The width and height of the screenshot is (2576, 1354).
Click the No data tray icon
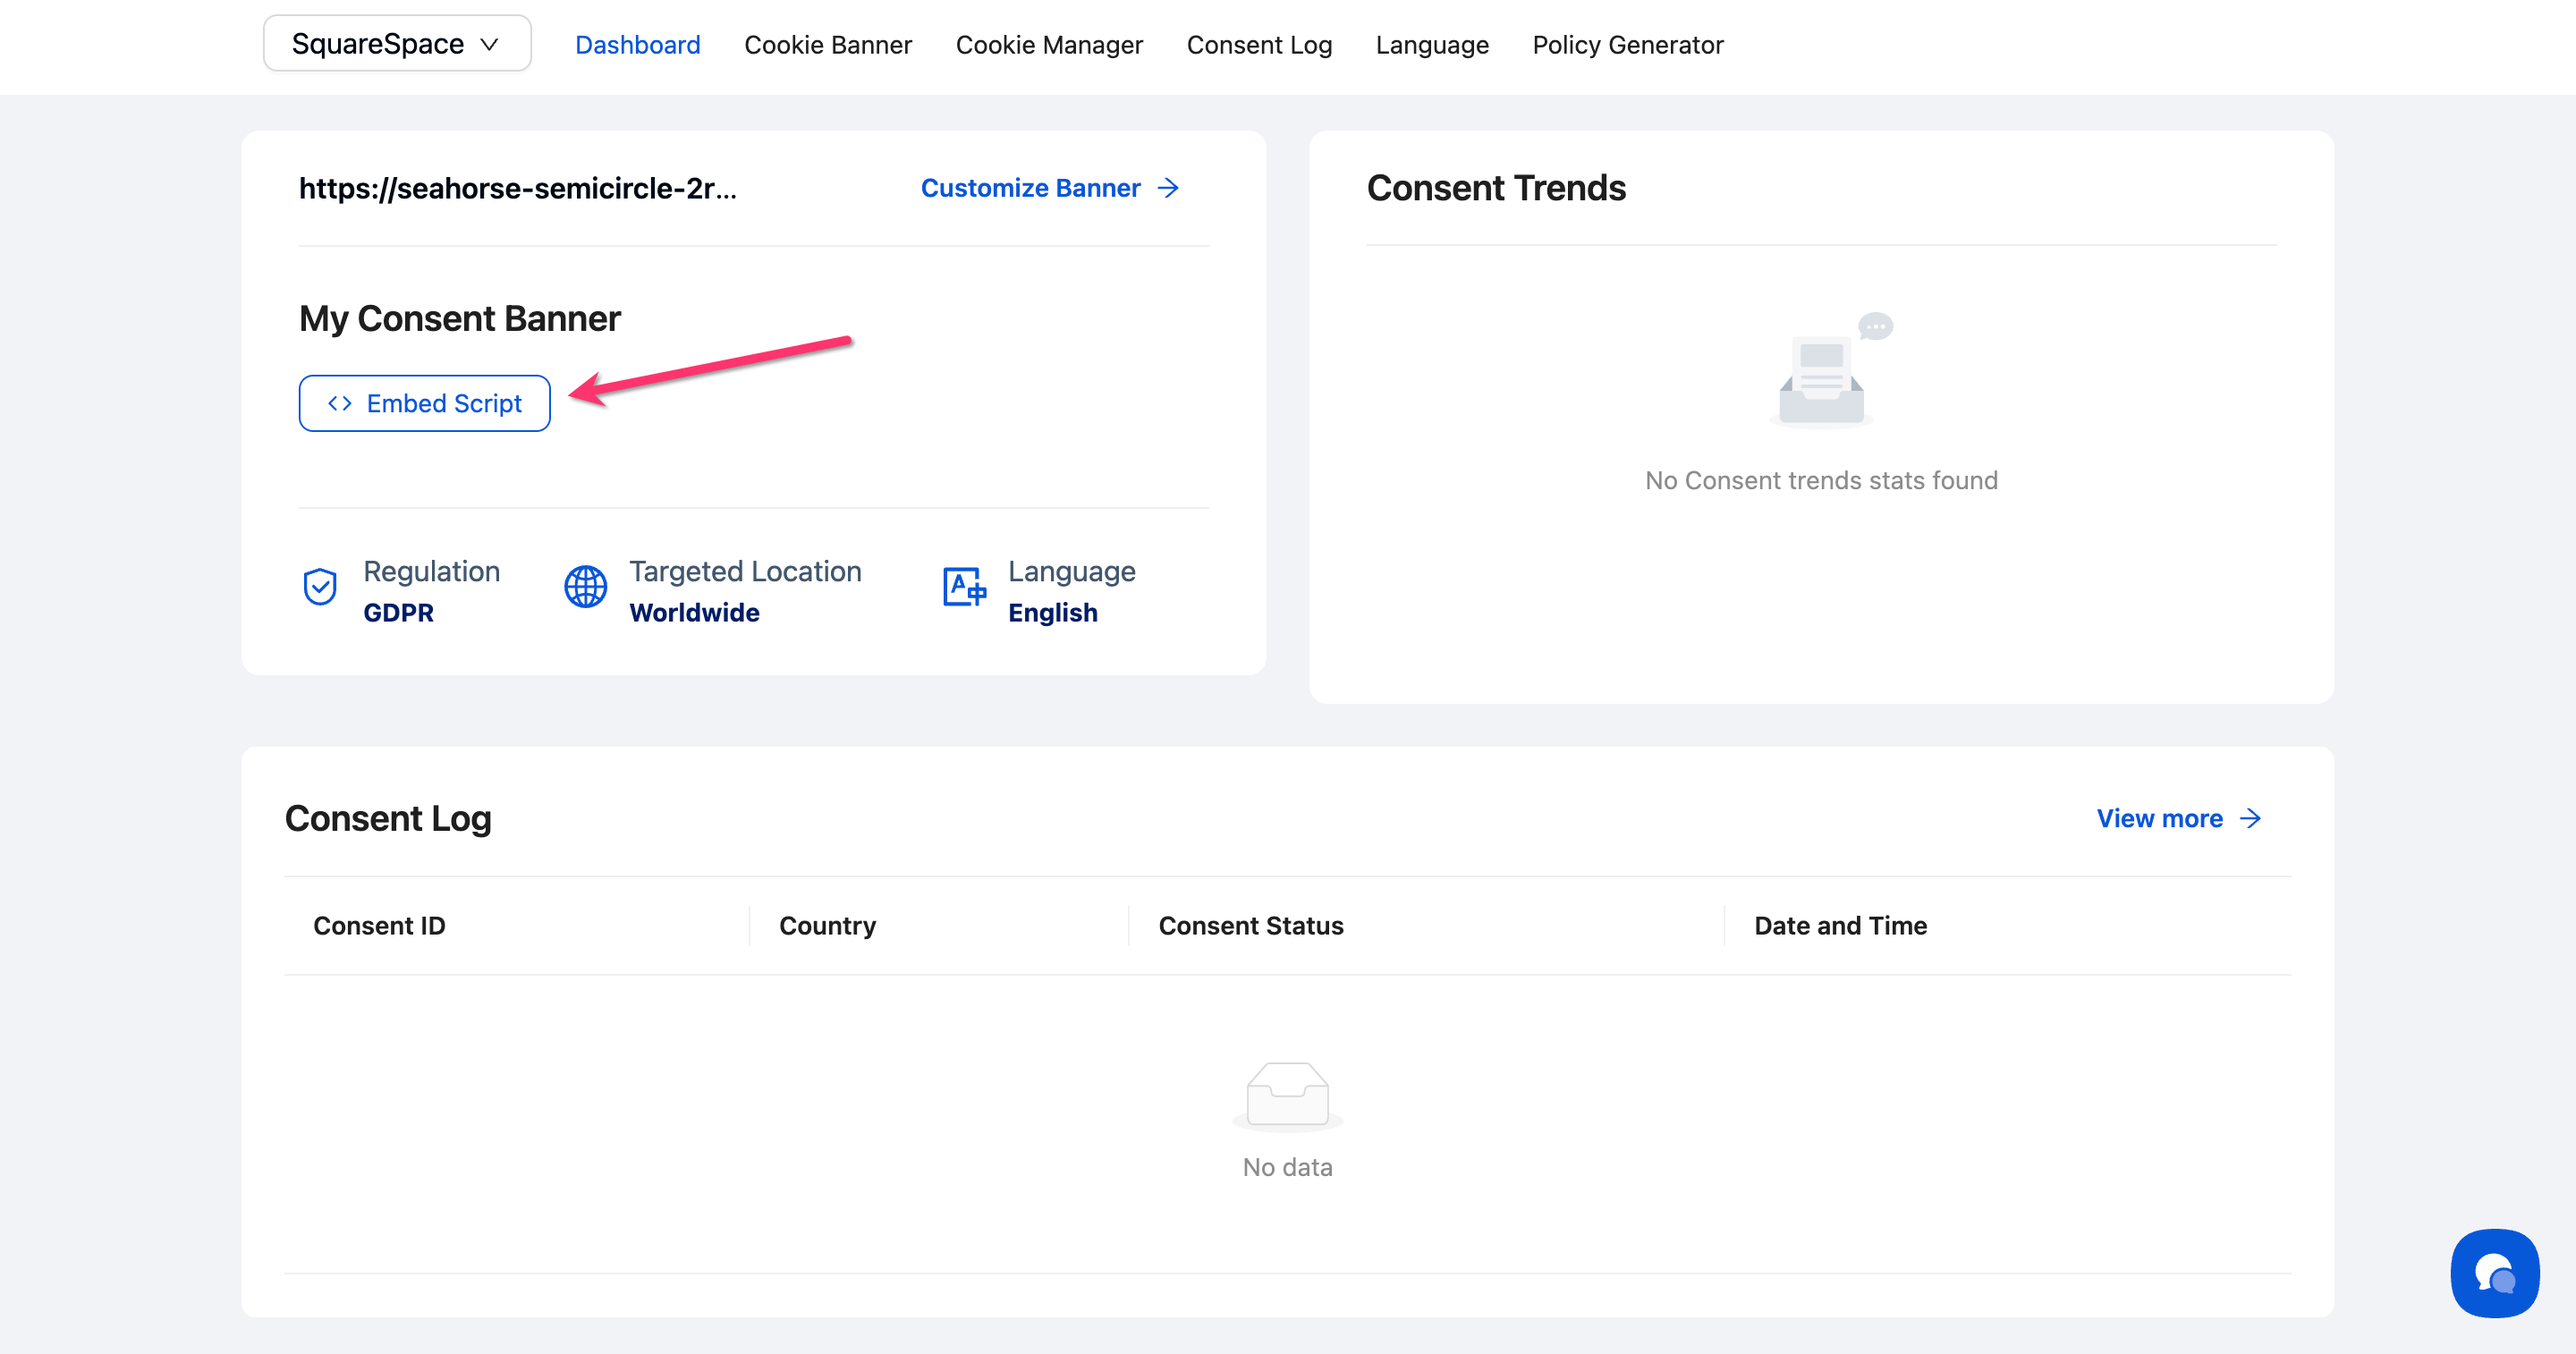pos(1287,1094)
